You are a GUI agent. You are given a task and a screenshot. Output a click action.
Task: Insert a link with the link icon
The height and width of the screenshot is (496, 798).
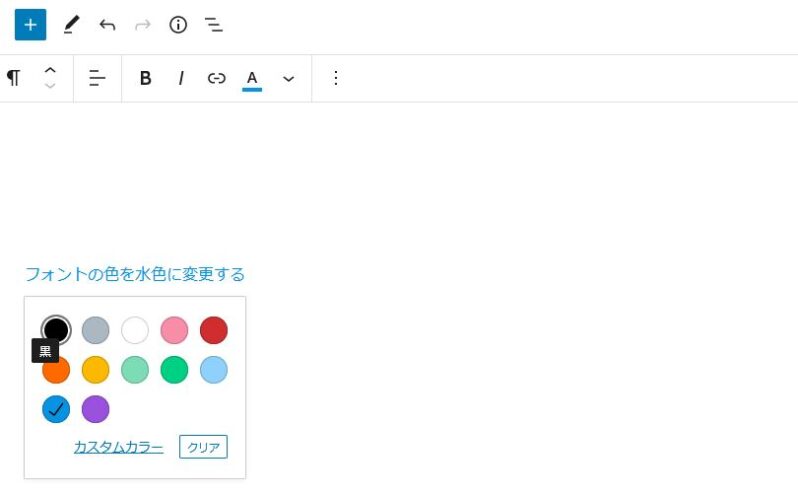[x=216, y=78]
